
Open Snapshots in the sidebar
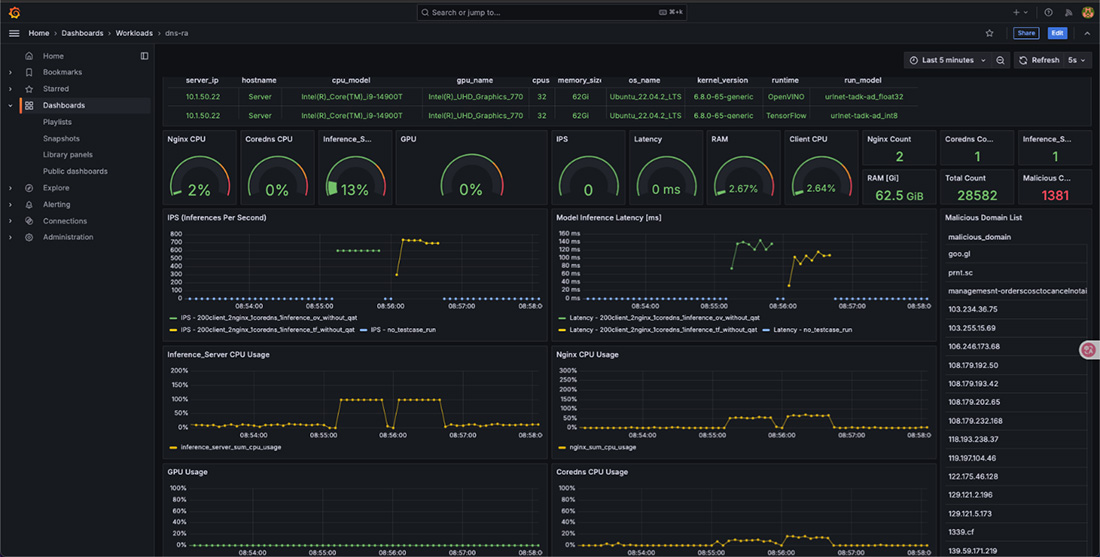point(61,138)
